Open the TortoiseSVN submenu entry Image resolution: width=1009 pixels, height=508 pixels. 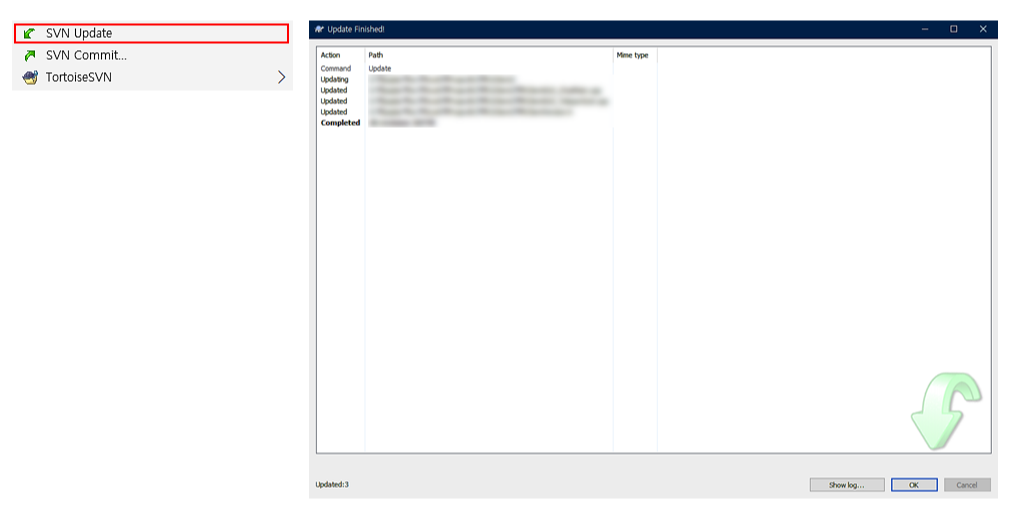(152, 77)
